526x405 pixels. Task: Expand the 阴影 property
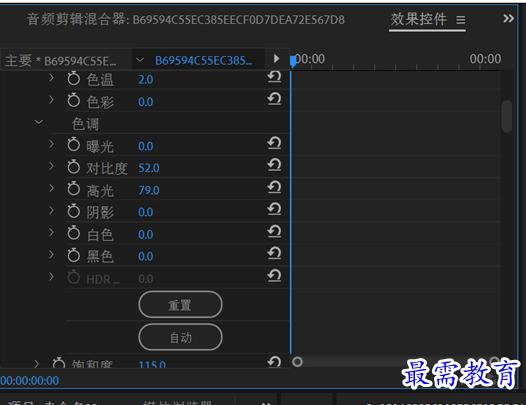click(x=51, y=210)
